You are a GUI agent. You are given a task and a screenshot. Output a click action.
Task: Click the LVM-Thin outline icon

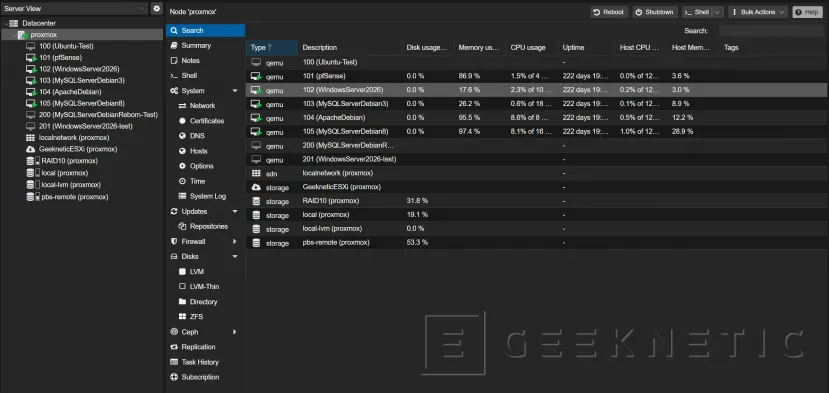pos(182,287)
